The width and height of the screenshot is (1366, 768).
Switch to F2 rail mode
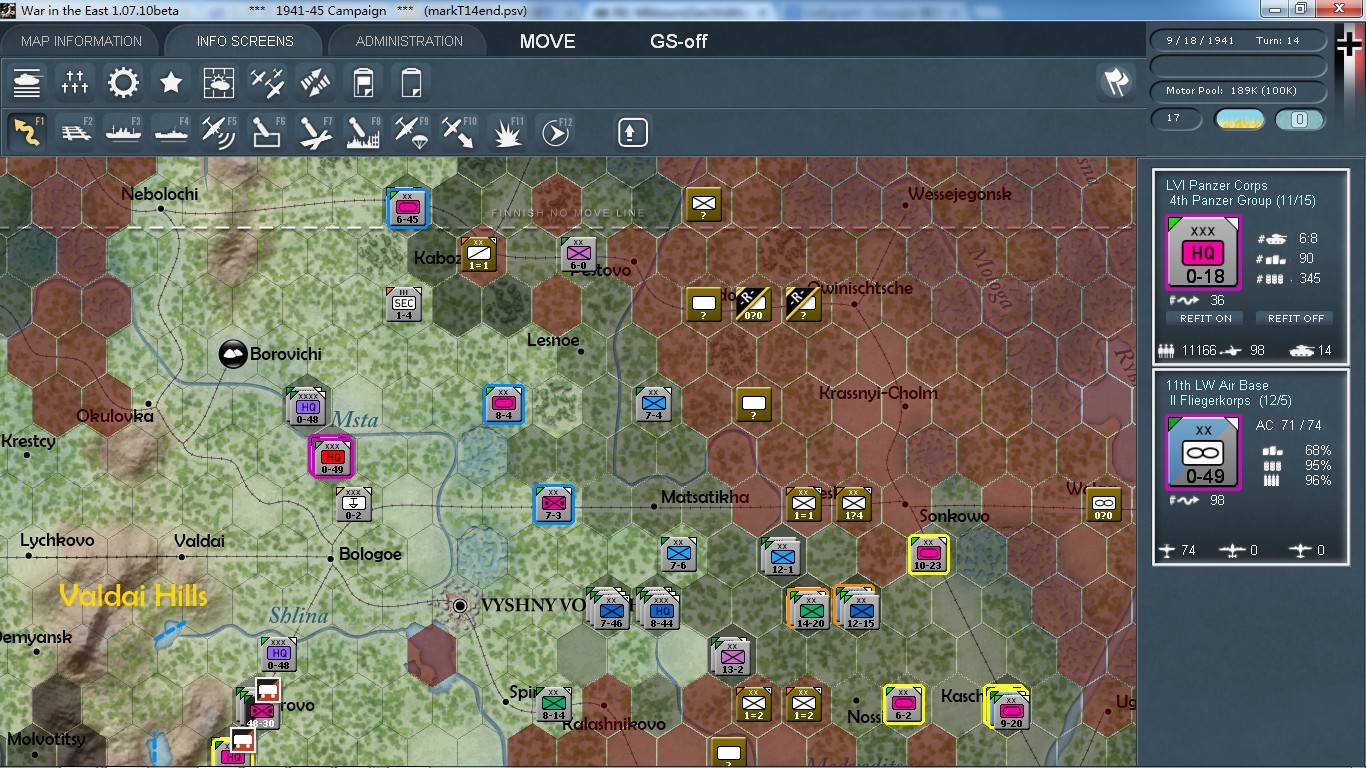pyautogui.click(x=75, y=131)
